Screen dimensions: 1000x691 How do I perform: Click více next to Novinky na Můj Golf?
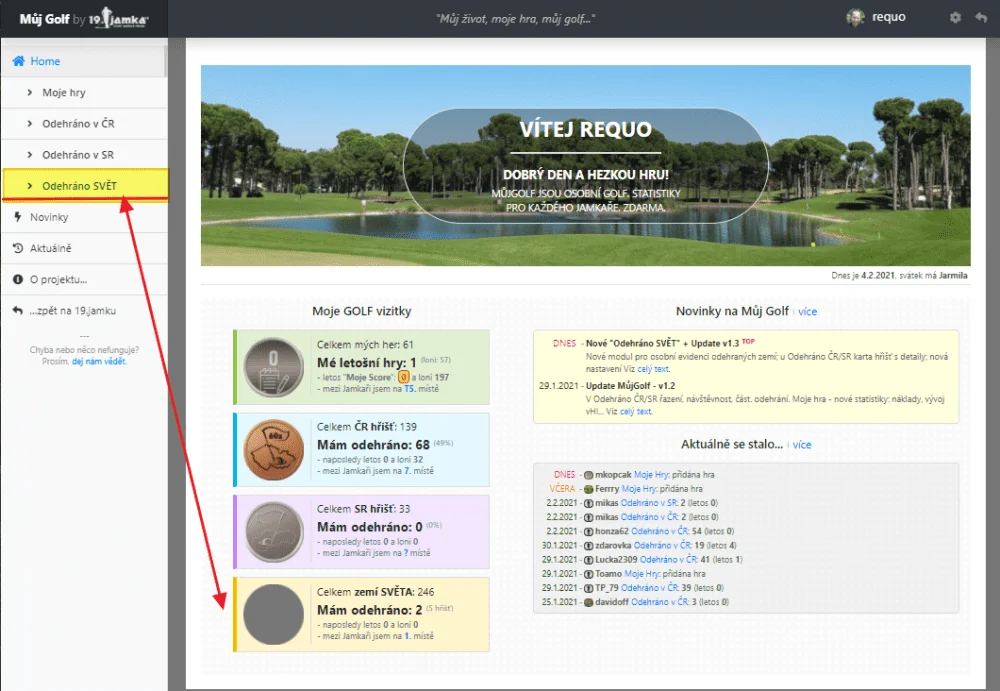click(x=807, y=311)
